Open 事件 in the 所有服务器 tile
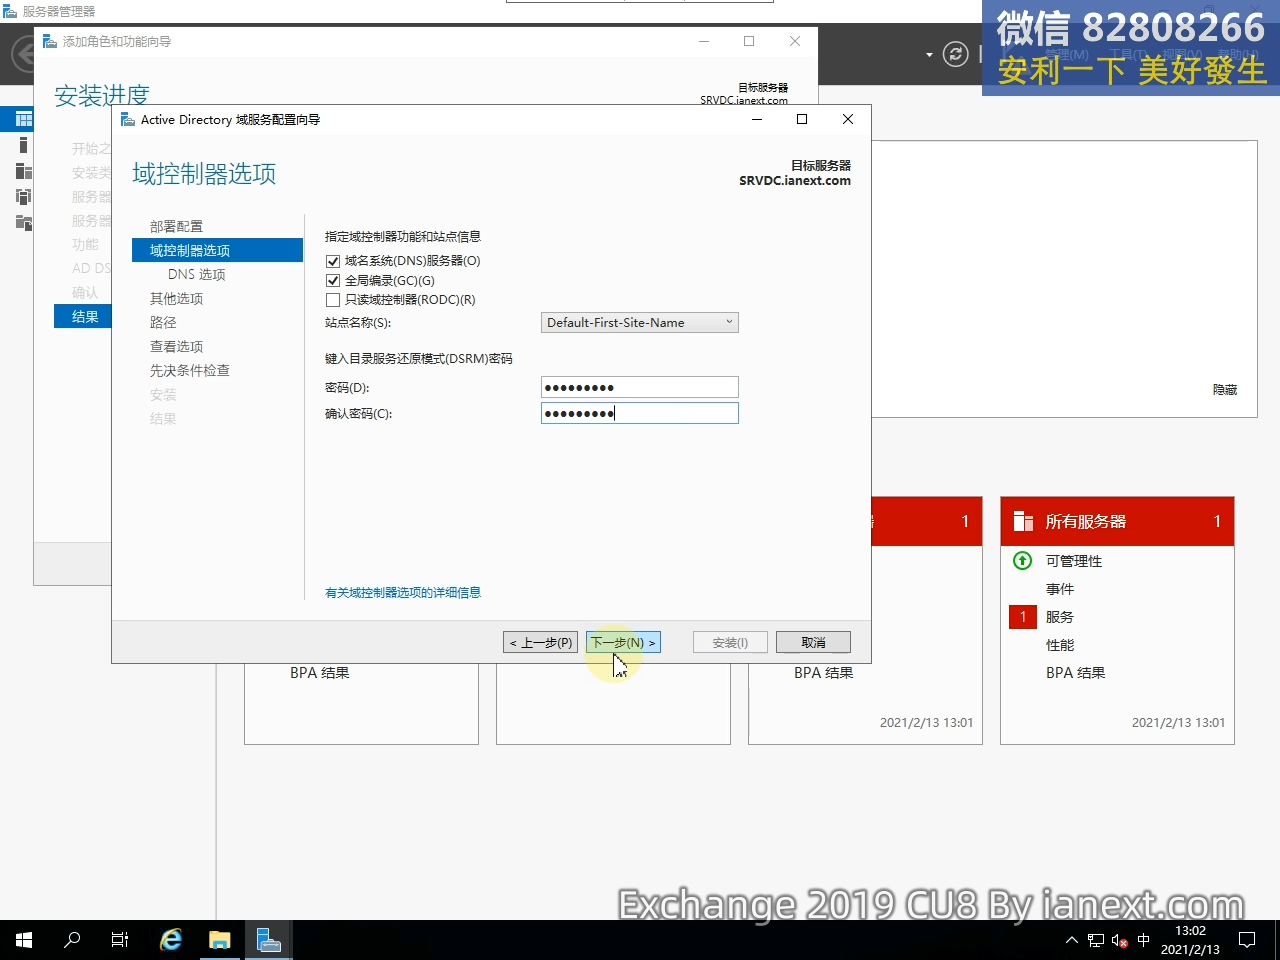This screenshot has height=960, width=1280. pos(1060,589)
